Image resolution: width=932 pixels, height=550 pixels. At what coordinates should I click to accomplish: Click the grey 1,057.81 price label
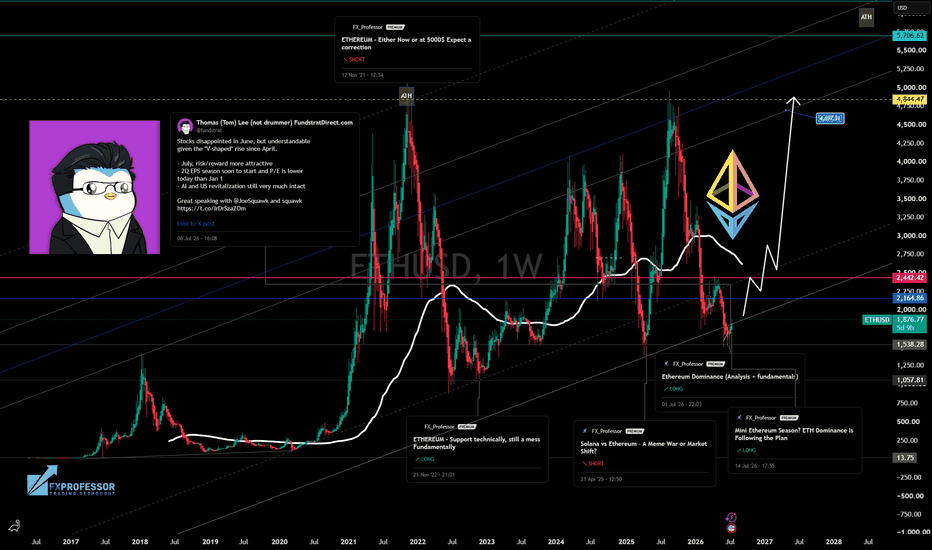coord(909,380)
